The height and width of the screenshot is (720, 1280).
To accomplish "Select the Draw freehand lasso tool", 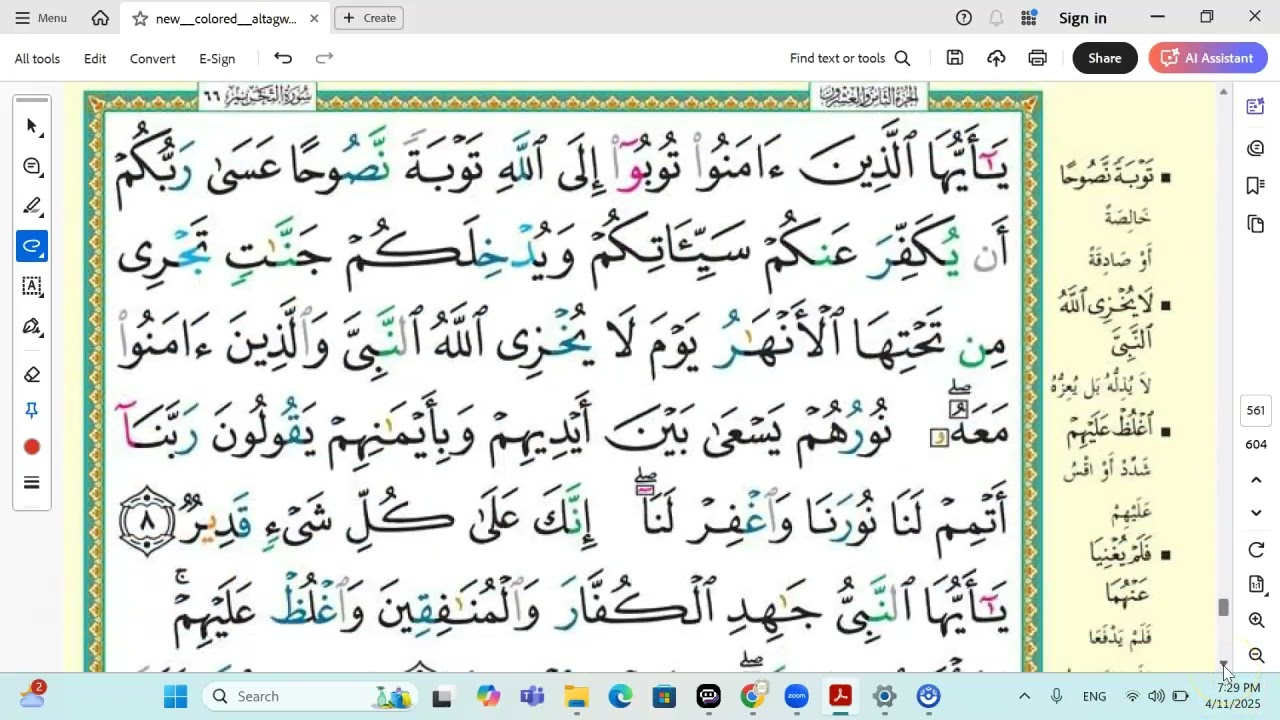I will (32, 246).
